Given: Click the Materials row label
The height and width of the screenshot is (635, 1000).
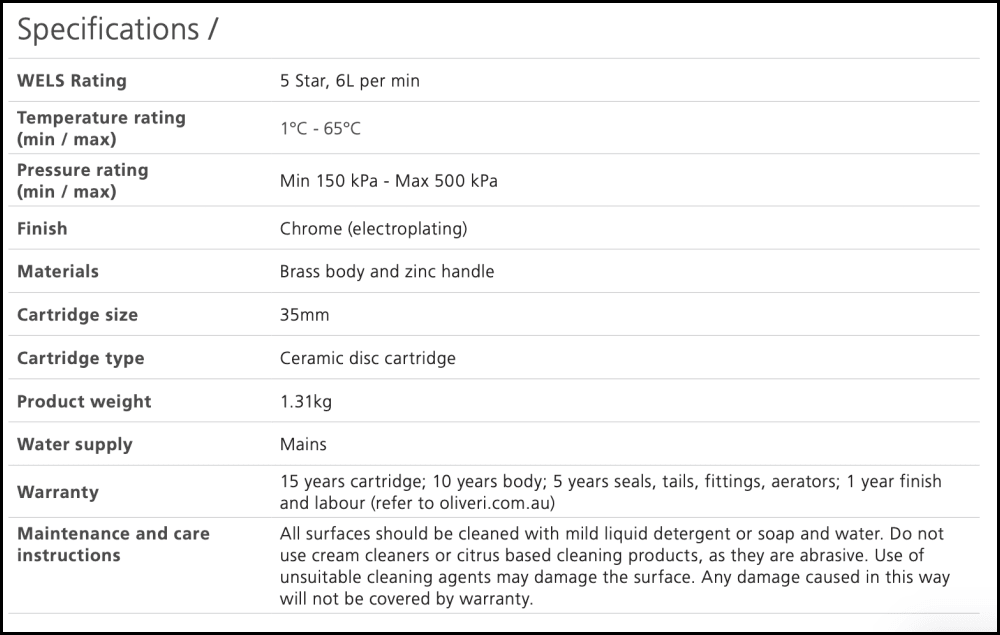Looking at the screenshot, I should tap(58, 272).
